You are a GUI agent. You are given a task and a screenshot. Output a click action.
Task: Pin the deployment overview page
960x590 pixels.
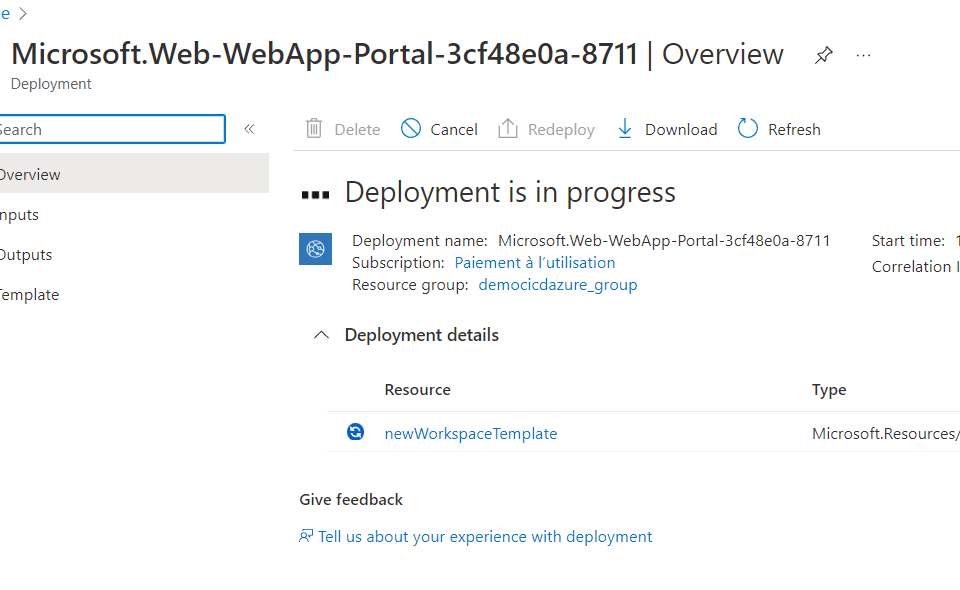823,55
